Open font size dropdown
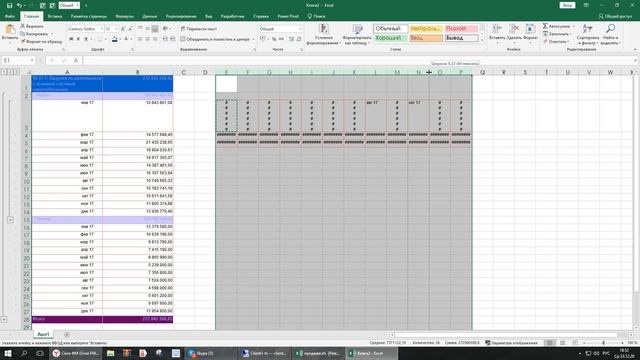This screenshot has width=640, height=360. coord(116,29)
